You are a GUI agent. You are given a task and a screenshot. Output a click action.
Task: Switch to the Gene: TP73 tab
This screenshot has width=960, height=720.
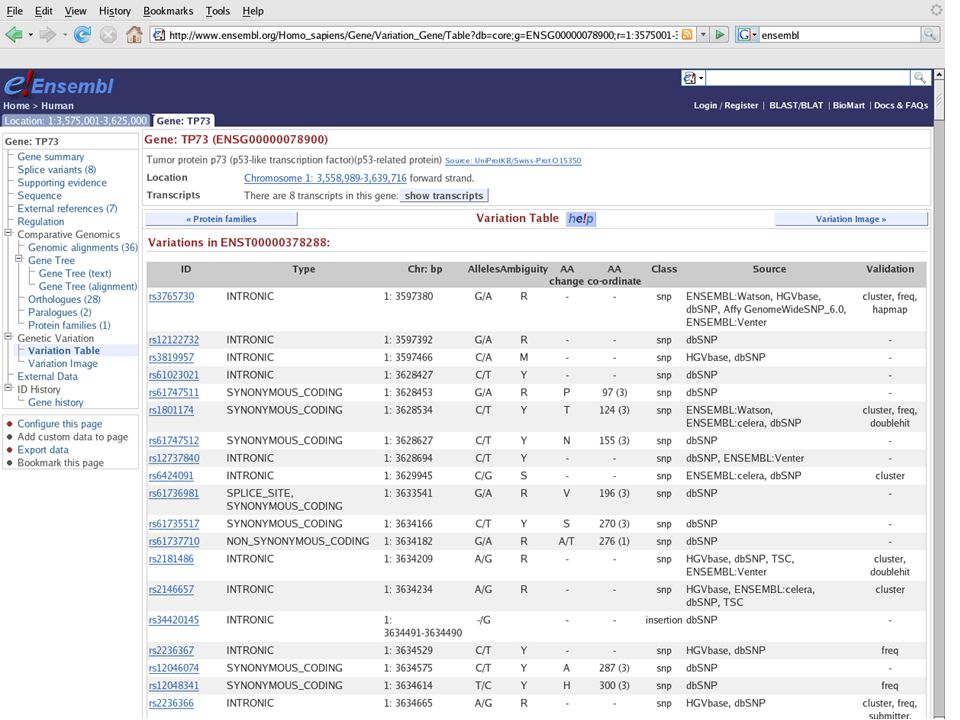184,121
